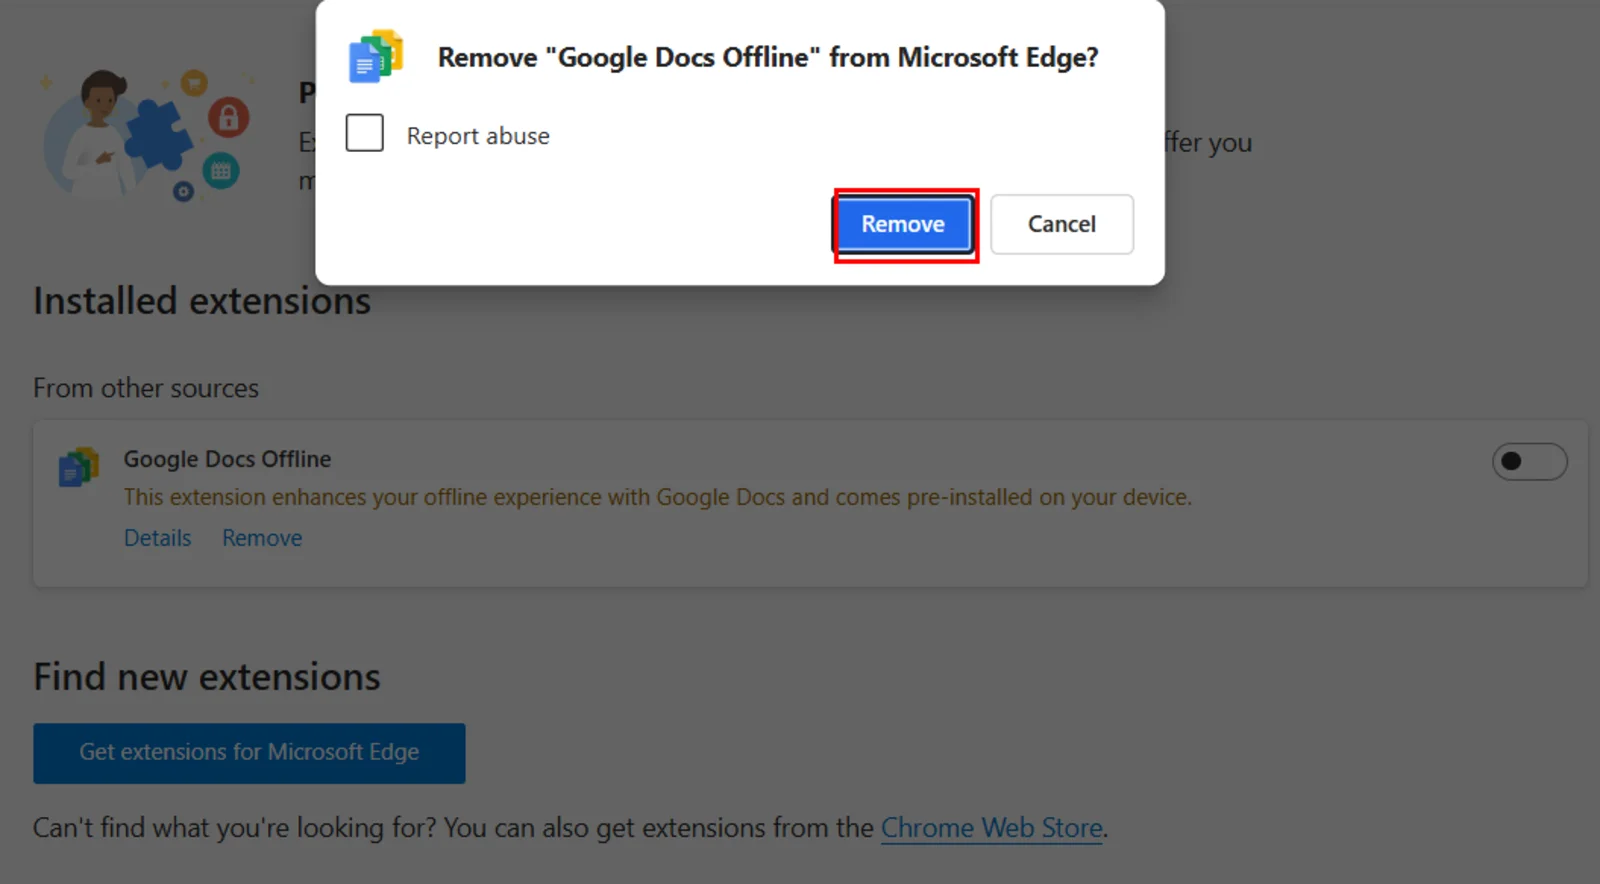Click the red padlock icon in illustration
Screen dimensions: 1600x884
(228, 118)
